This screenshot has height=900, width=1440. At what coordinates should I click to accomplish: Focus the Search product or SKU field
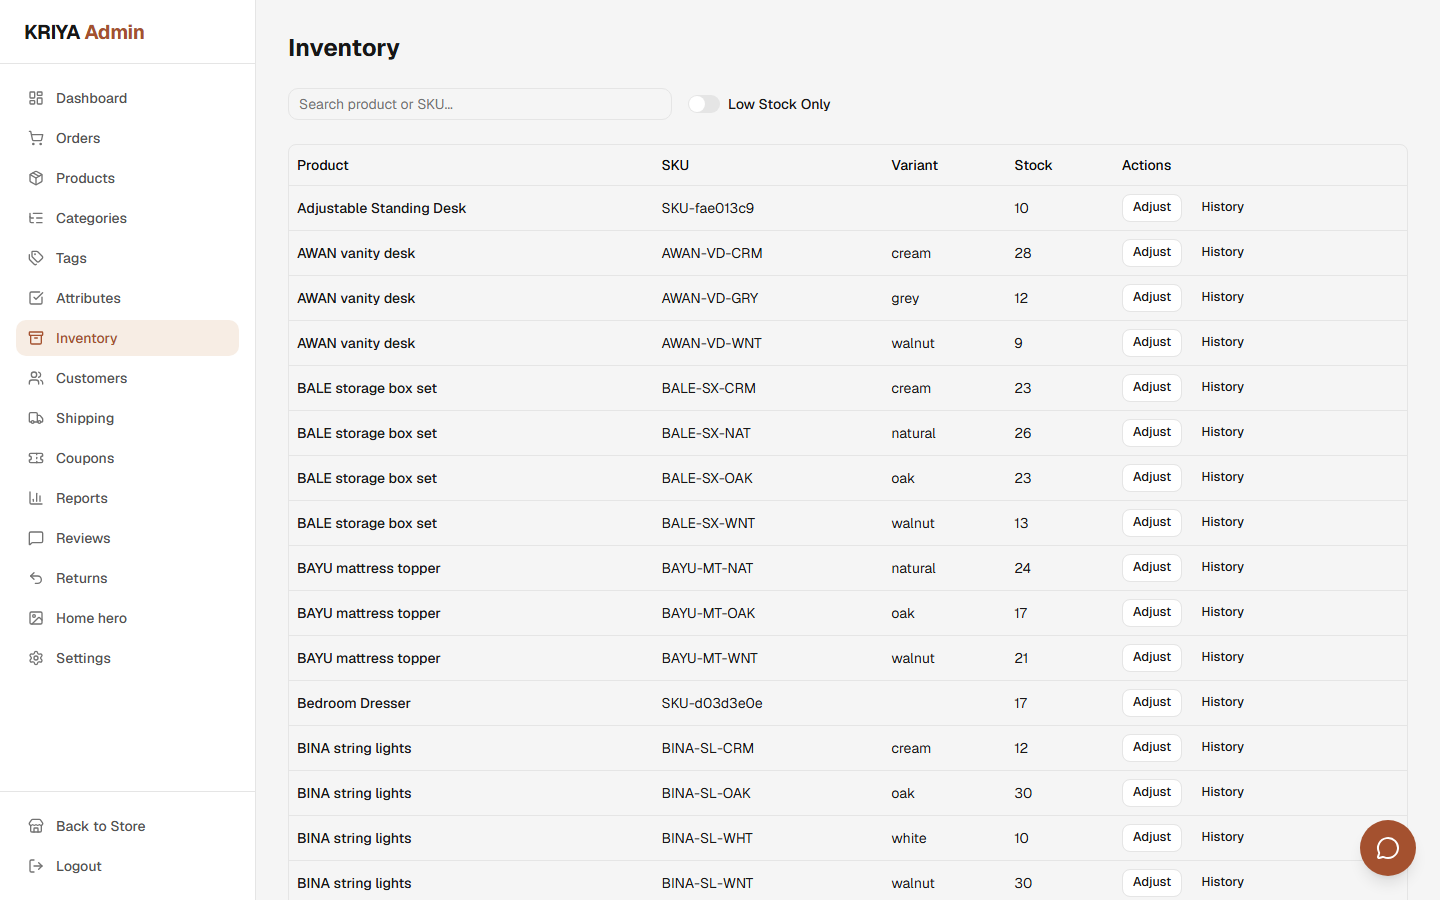(x=480, y=104)
